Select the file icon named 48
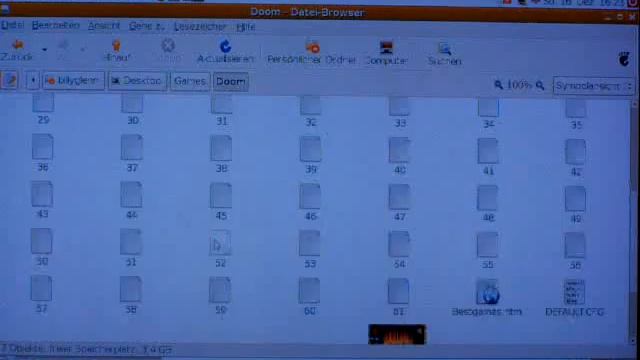Screen dimensions: 640x360 [487, 198]
